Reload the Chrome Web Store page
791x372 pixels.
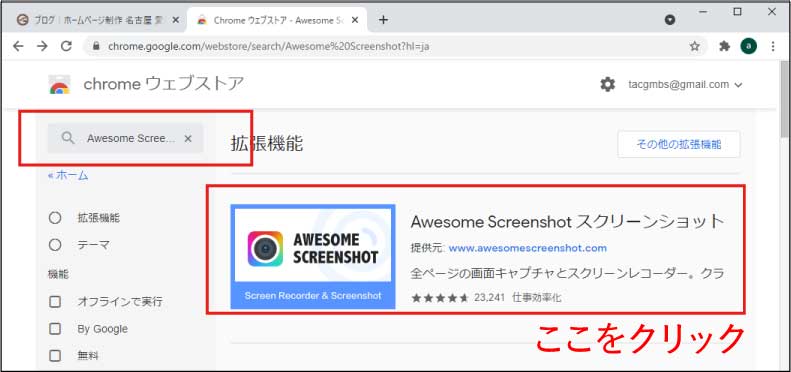coord(66,46)
